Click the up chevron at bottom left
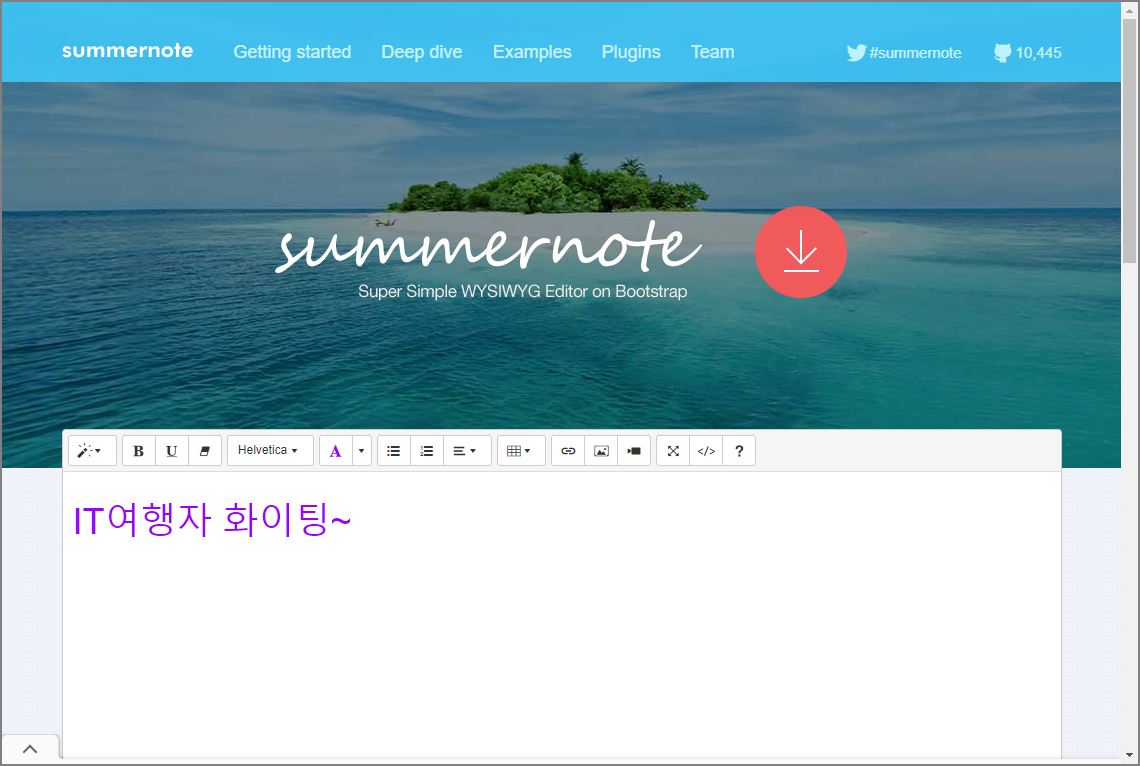The image size is (1140, 766). (30, 749)
